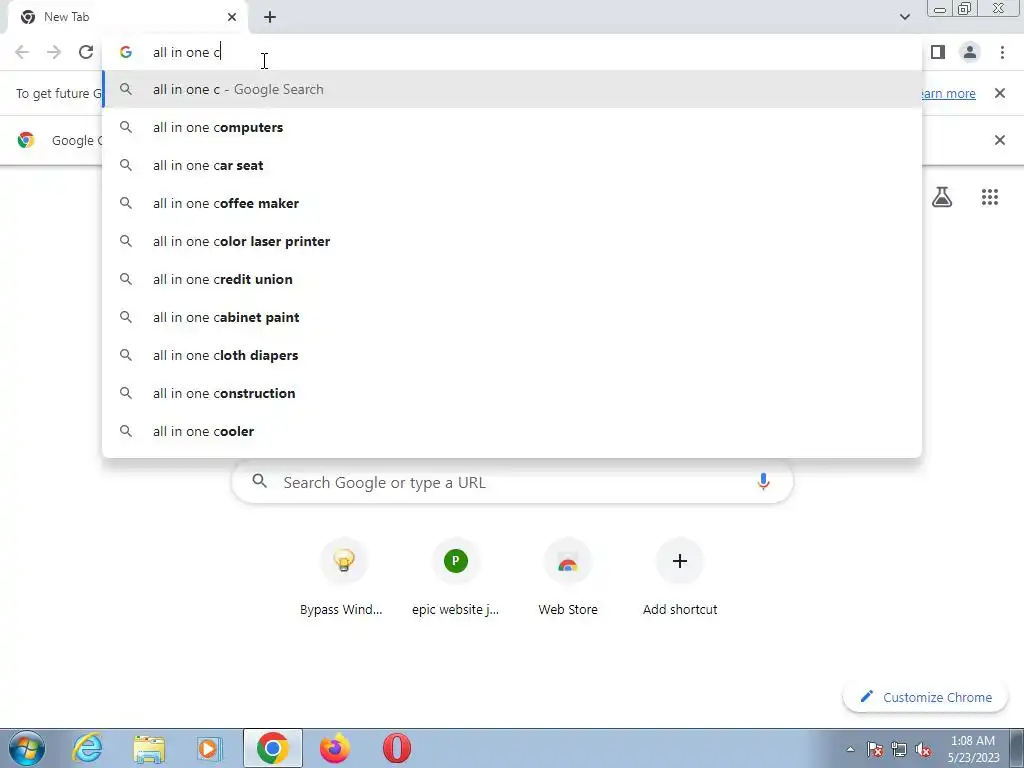The image size is (1024, 768).
Task: Click the address bar text field
Action: pos(512,52)
